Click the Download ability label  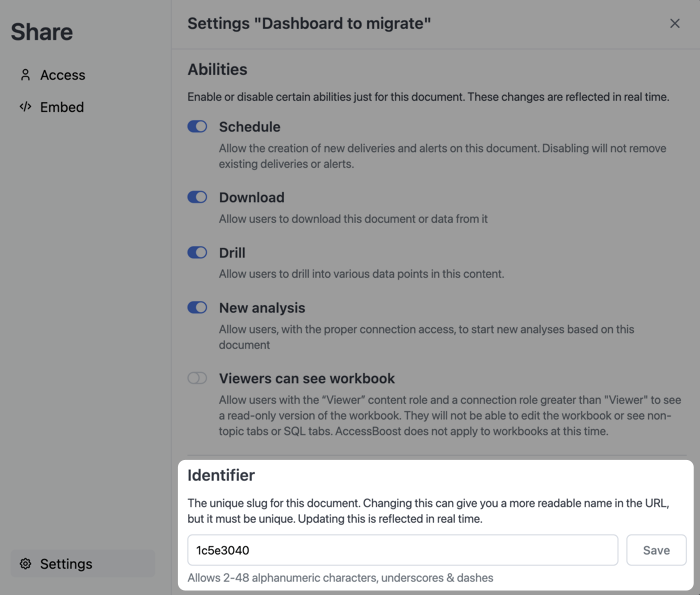click(x=251, y=198)
